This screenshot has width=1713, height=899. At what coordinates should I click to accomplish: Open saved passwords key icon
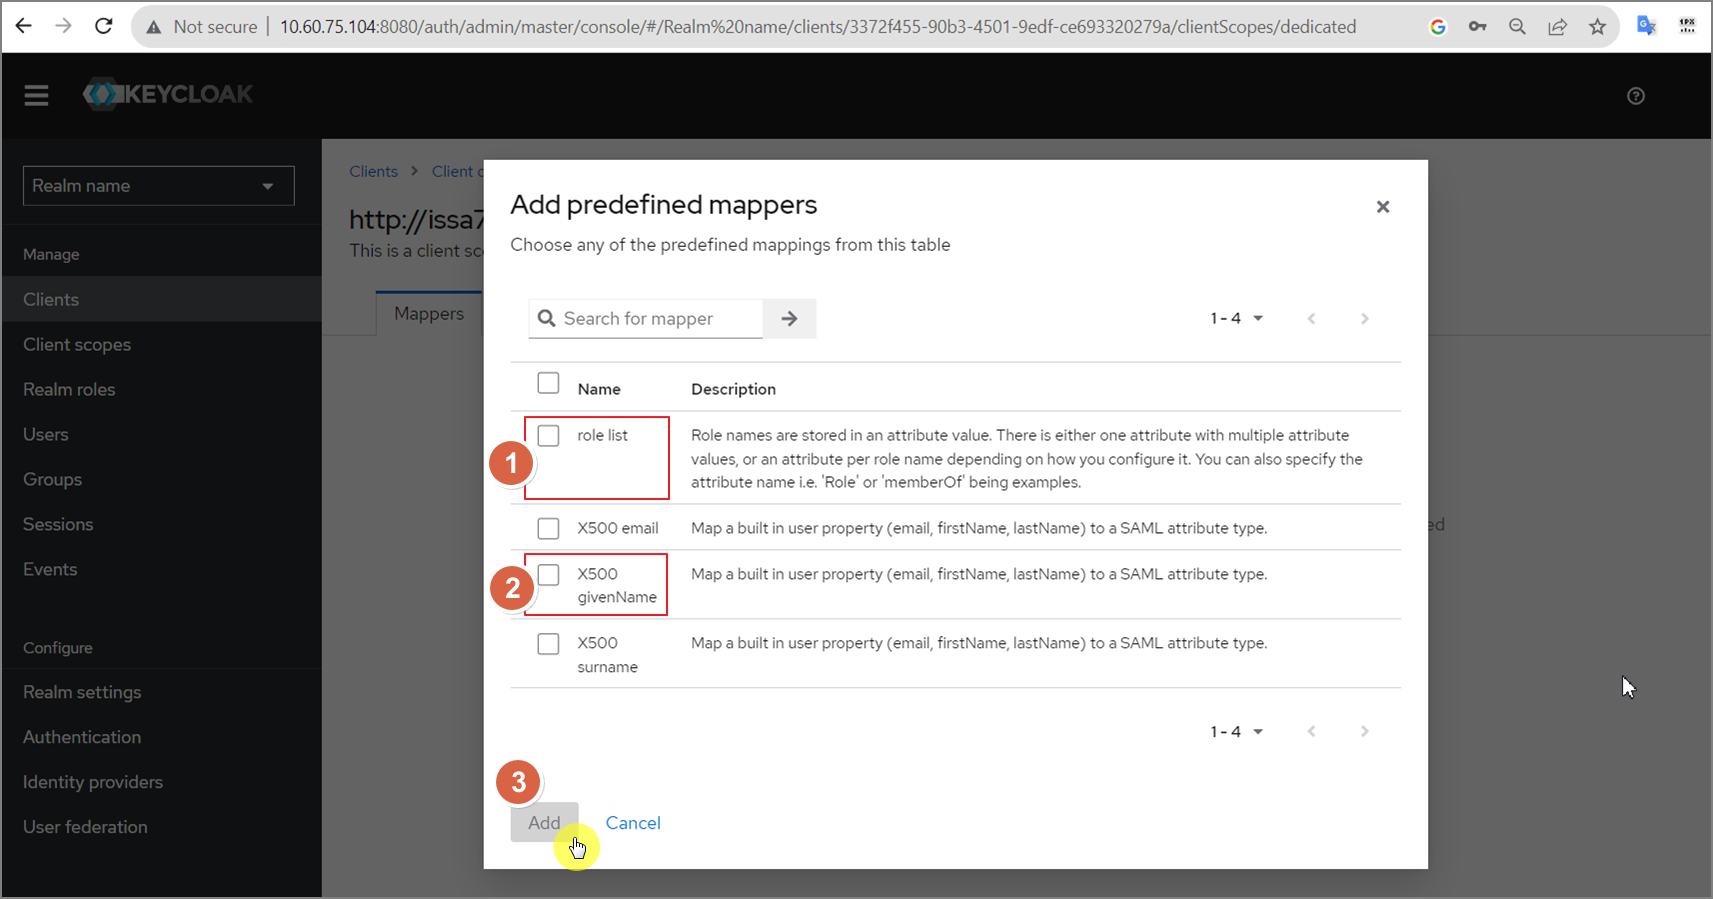[1477, 27]
